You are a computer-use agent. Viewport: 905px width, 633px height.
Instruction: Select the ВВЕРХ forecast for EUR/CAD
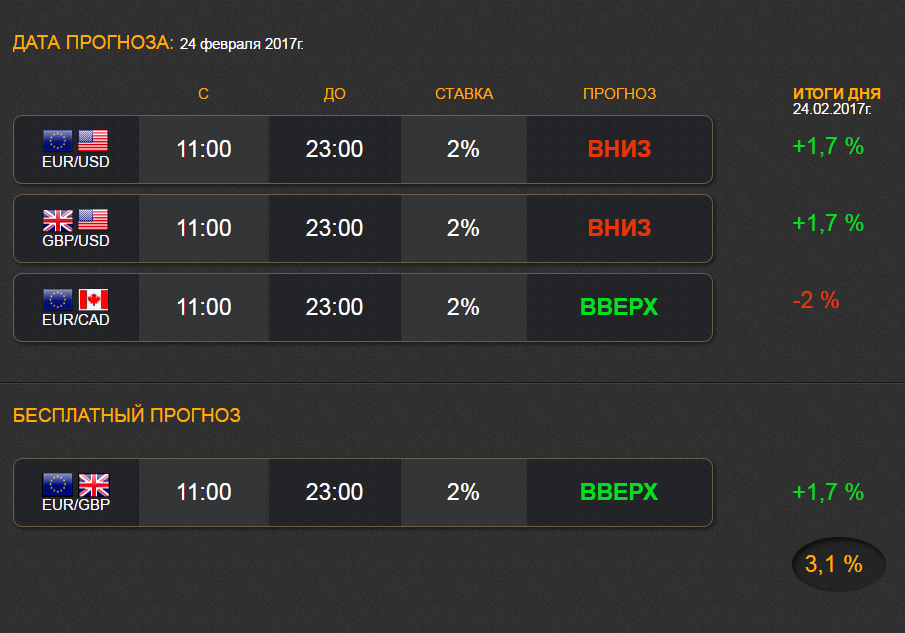pos(619,307)
